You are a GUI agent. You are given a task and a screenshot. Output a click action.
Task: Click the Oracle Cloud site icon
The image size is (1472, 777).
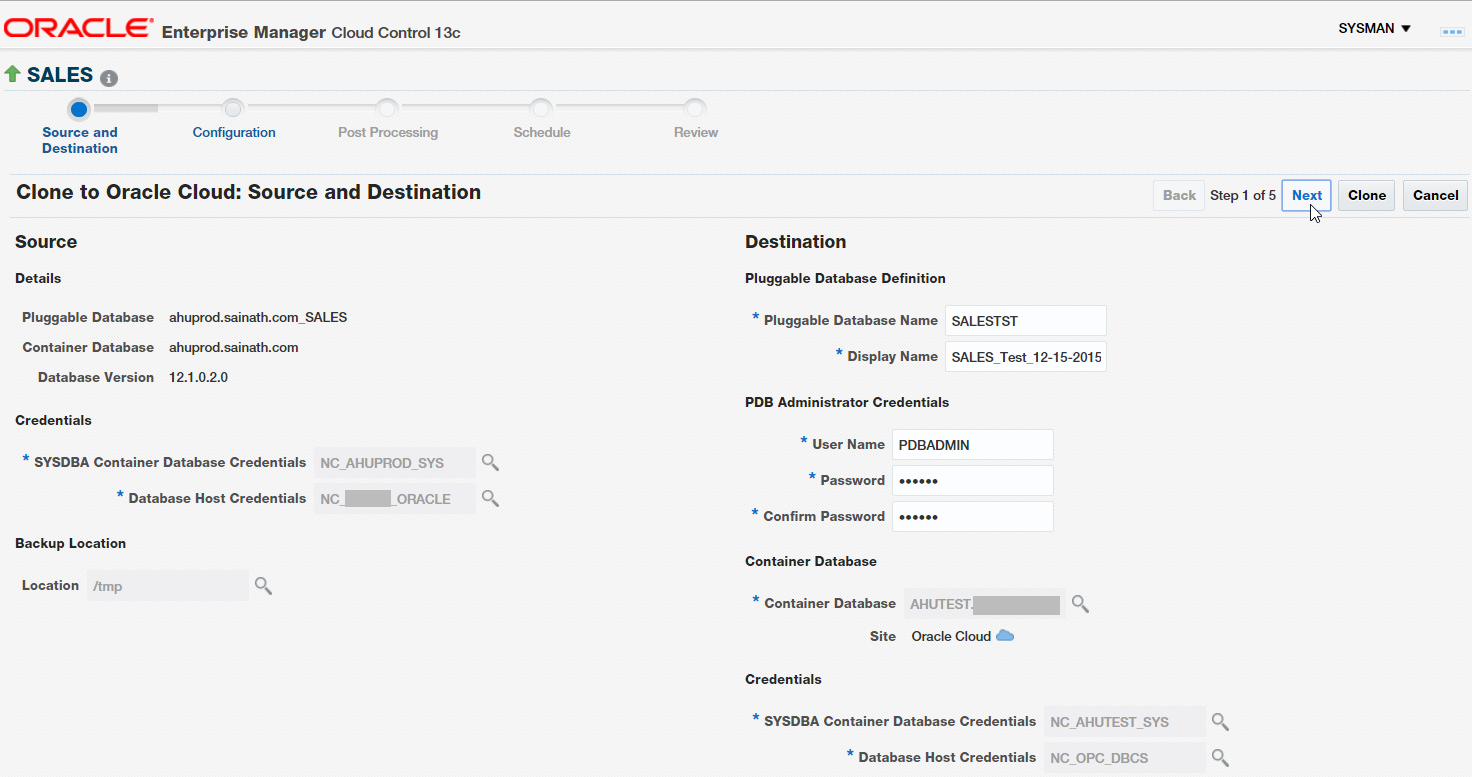tap(1005, 636)
